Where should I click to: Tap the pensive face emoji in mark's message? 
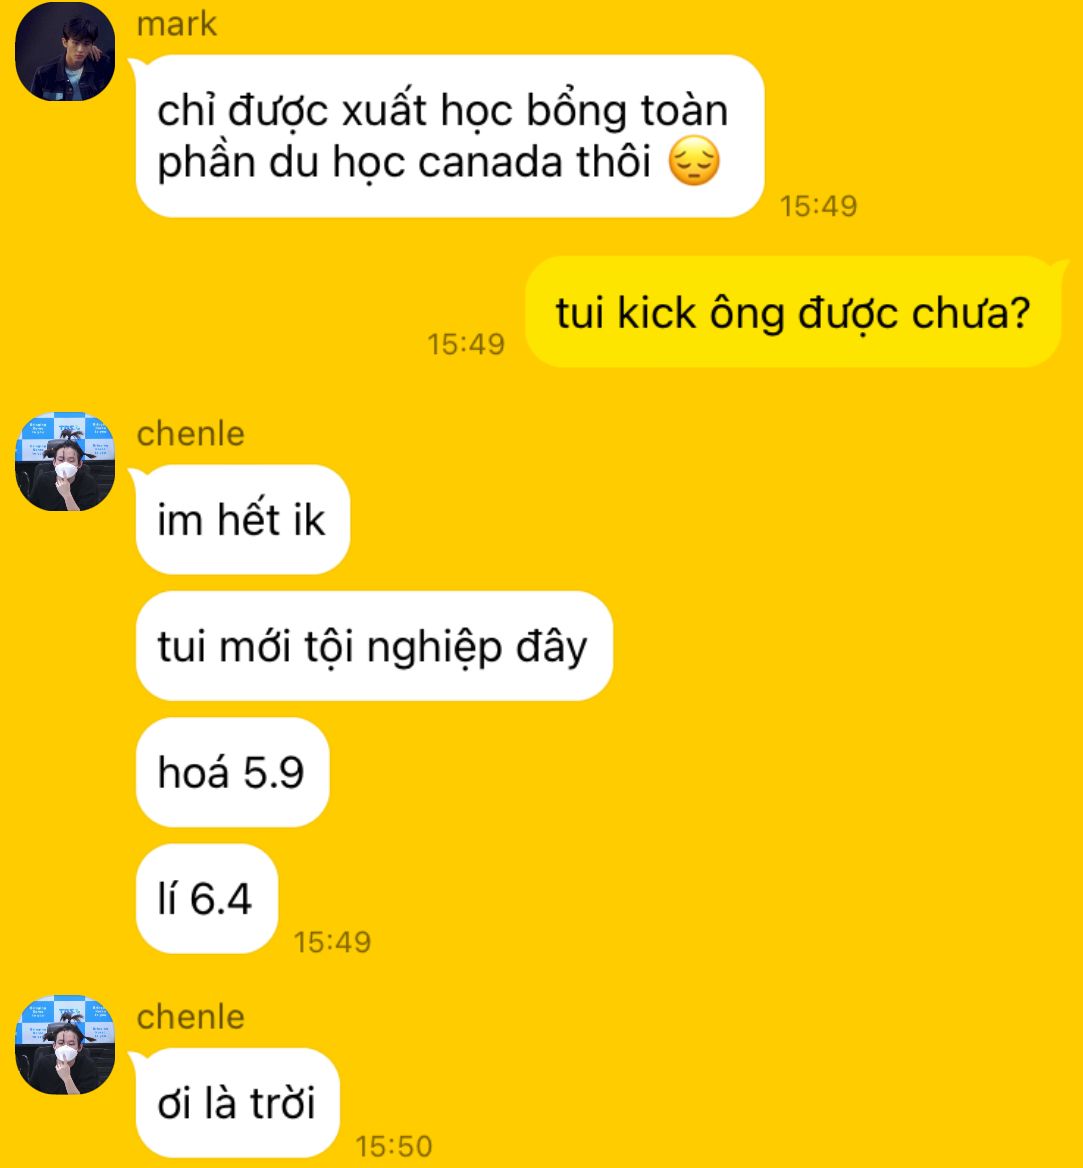[694, 160]
